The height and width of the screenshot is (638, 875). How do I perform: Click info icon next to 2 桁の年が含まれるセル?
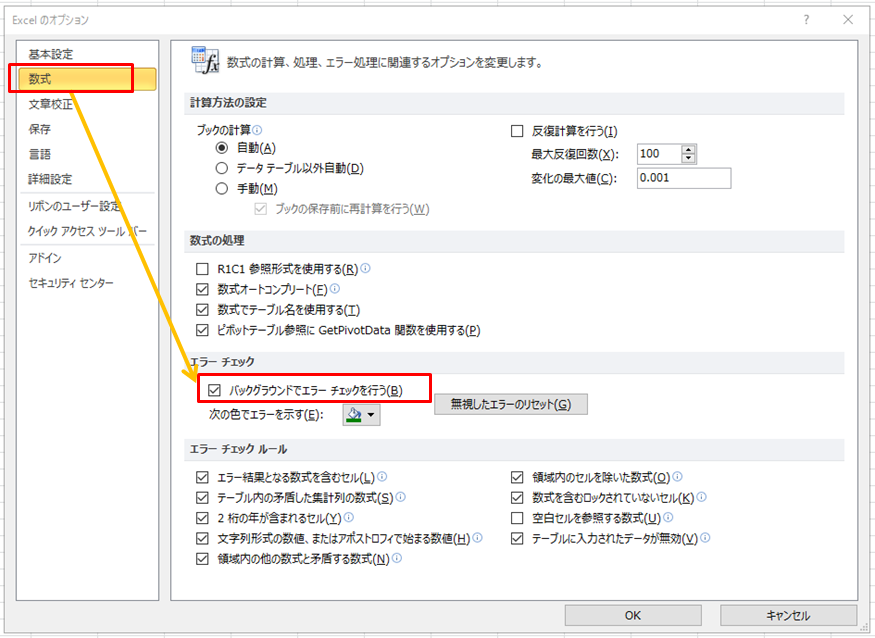click(x=349, y=517)
